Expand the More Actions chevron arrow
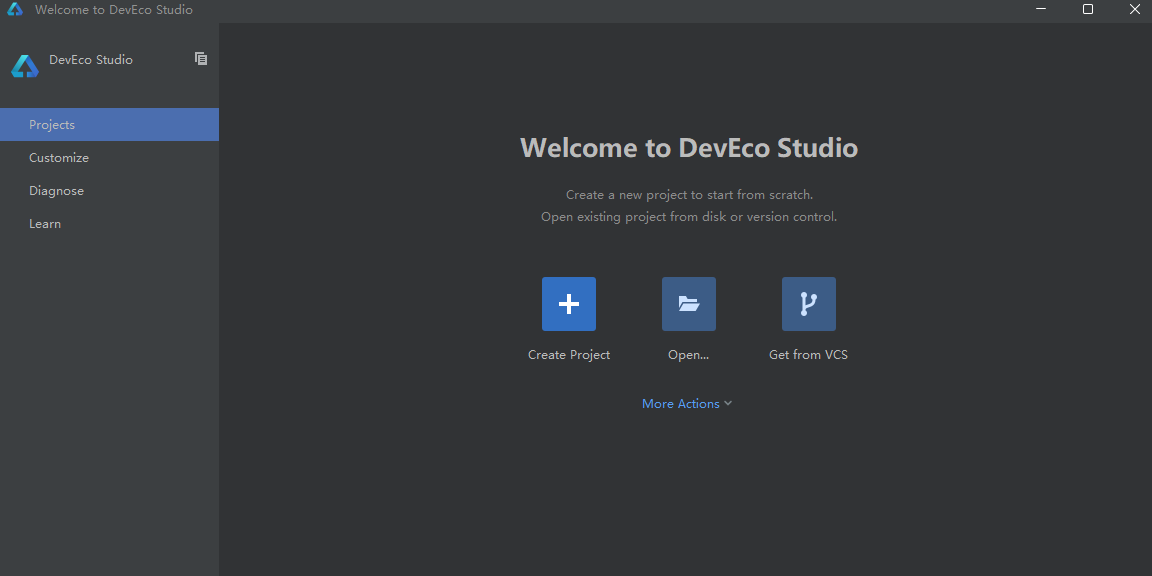The width and height of the screenshot is (1152, 576). tap(728, 404)
